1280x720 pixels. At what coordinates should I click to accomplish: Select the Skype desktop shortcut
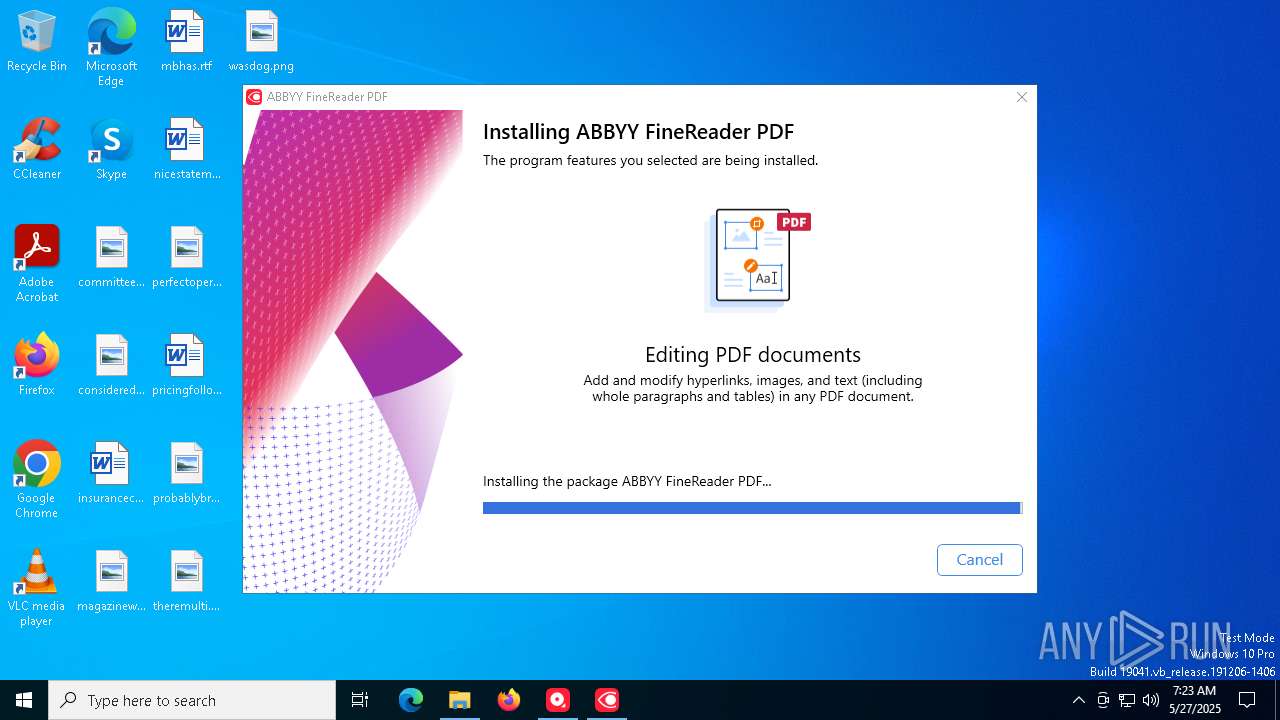tap(111, 150)
